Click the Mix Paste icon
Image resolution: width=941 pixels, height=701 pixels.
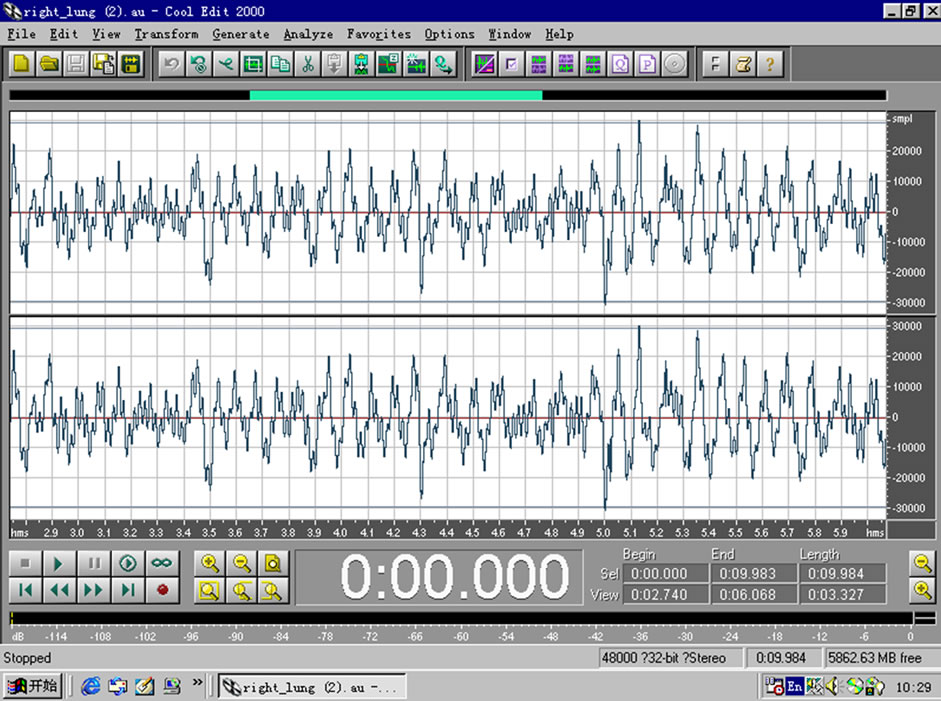pos(361,64)
